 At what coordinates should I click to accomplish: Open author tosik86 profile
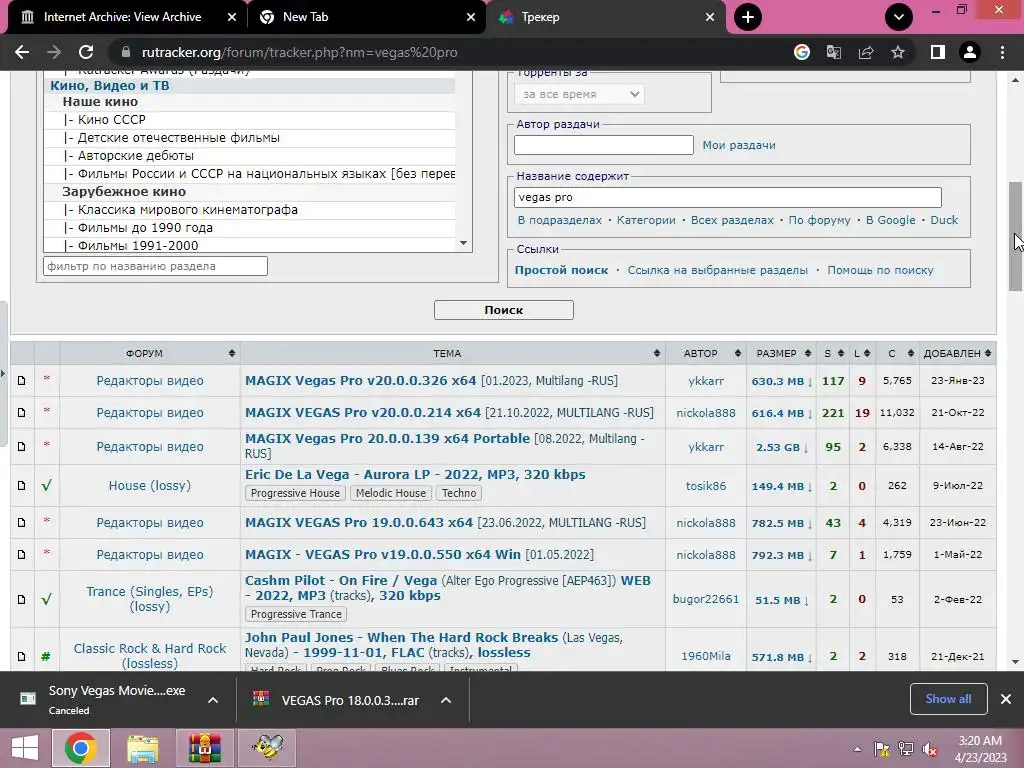point(705,486)
